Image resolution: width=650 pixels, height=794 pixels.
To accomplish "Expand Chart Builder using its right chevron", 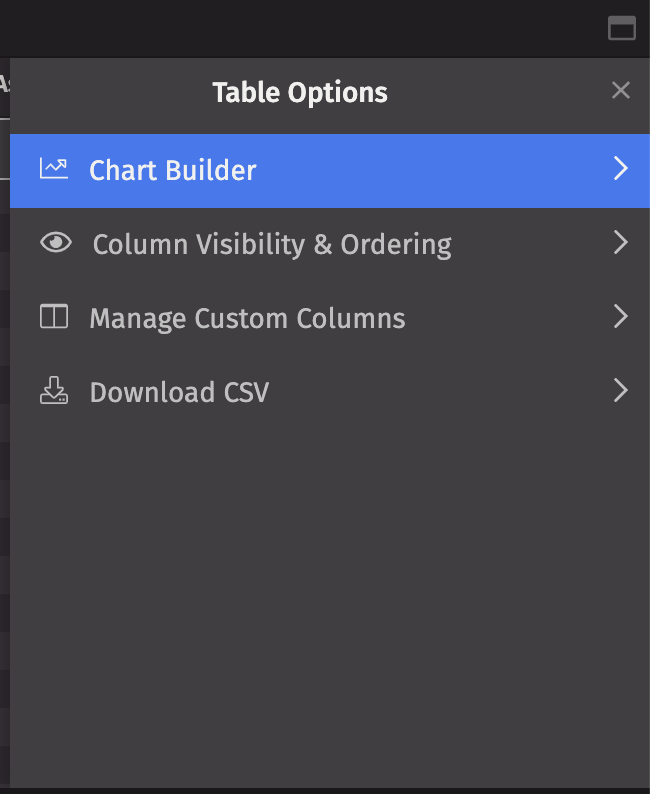I will (621, 169).
